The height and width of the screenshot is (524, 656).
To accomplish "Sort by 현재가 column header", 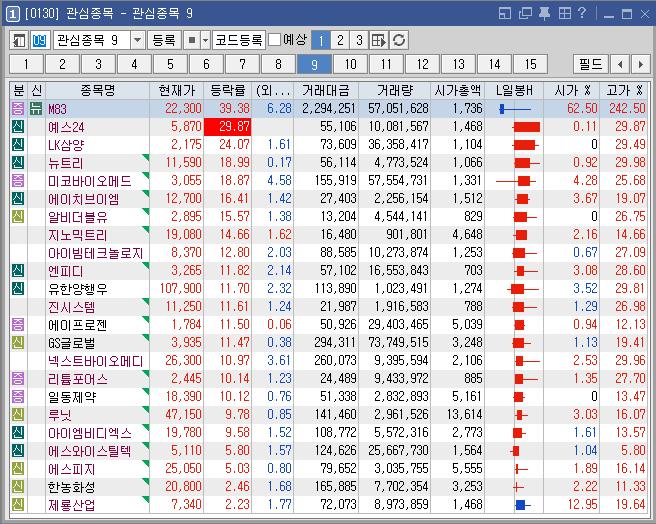I will point(176,90).
